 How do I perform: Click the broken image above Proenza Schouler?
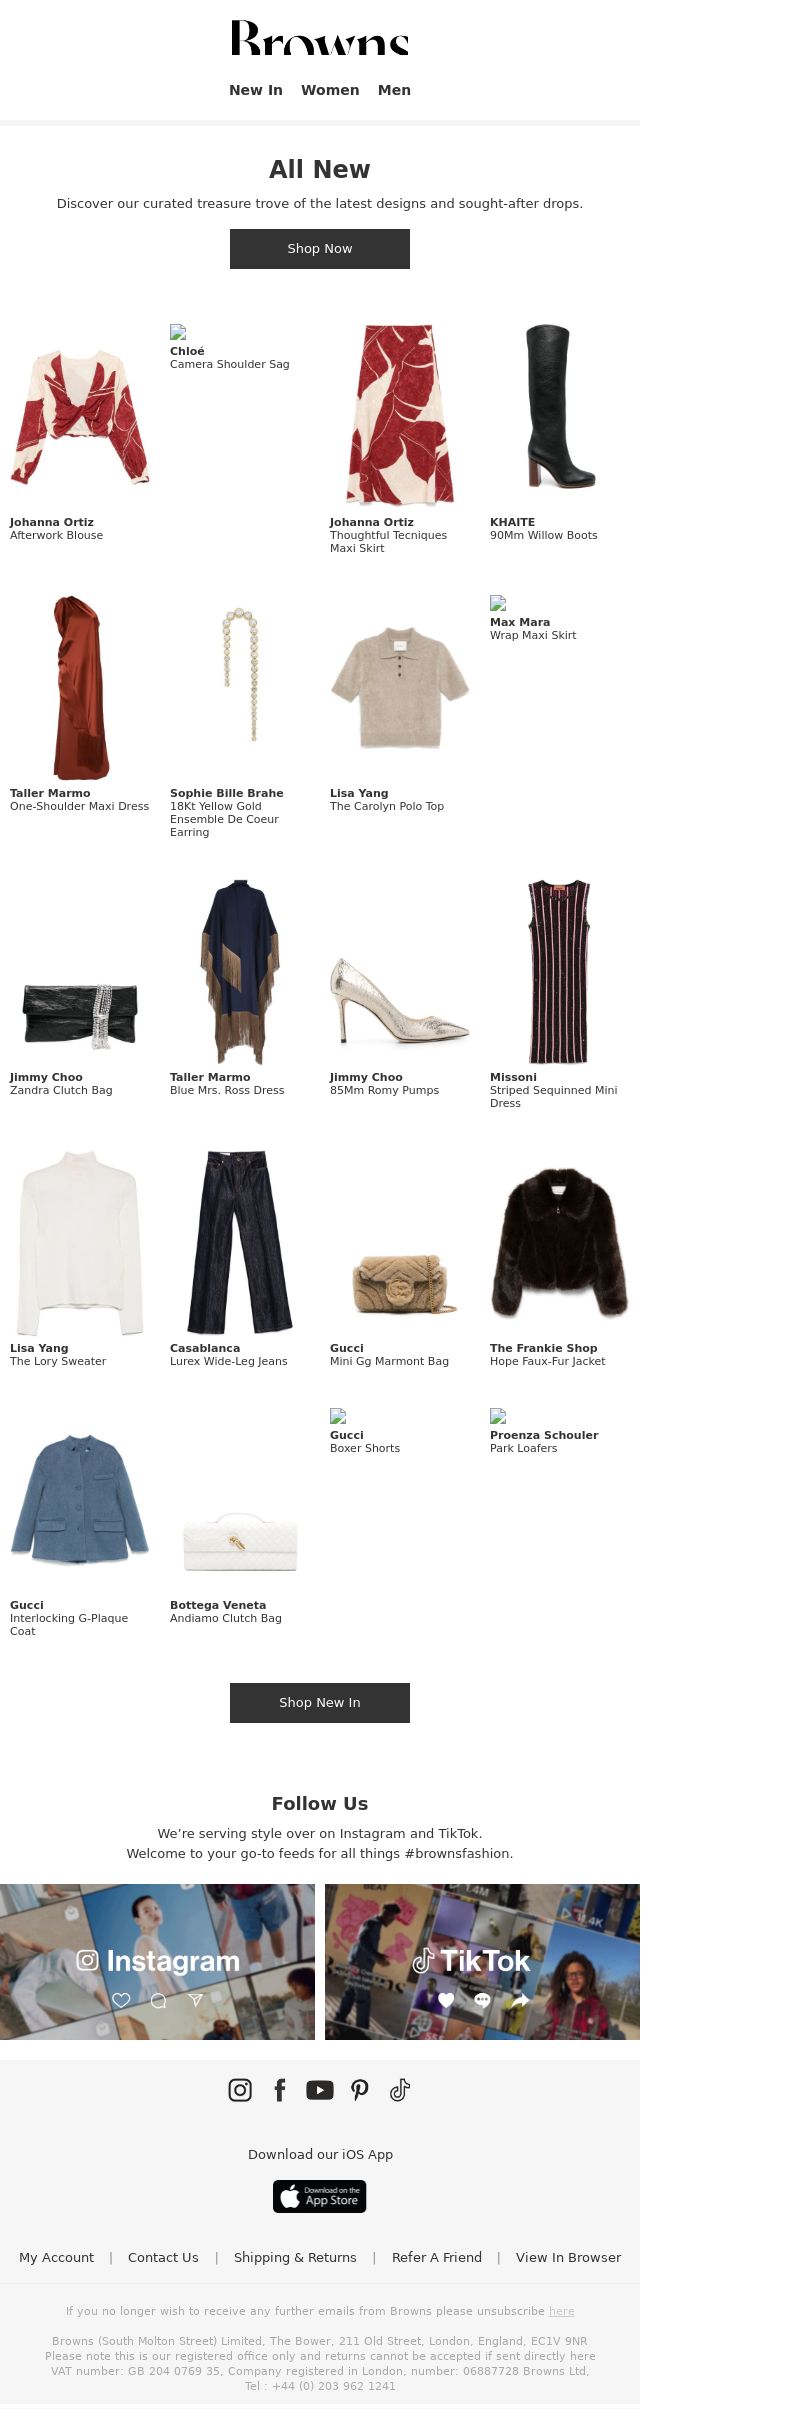498,1416
